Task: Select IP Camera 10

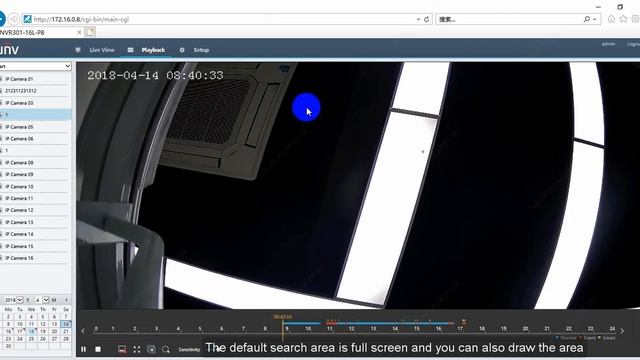Action: point(36,187)
